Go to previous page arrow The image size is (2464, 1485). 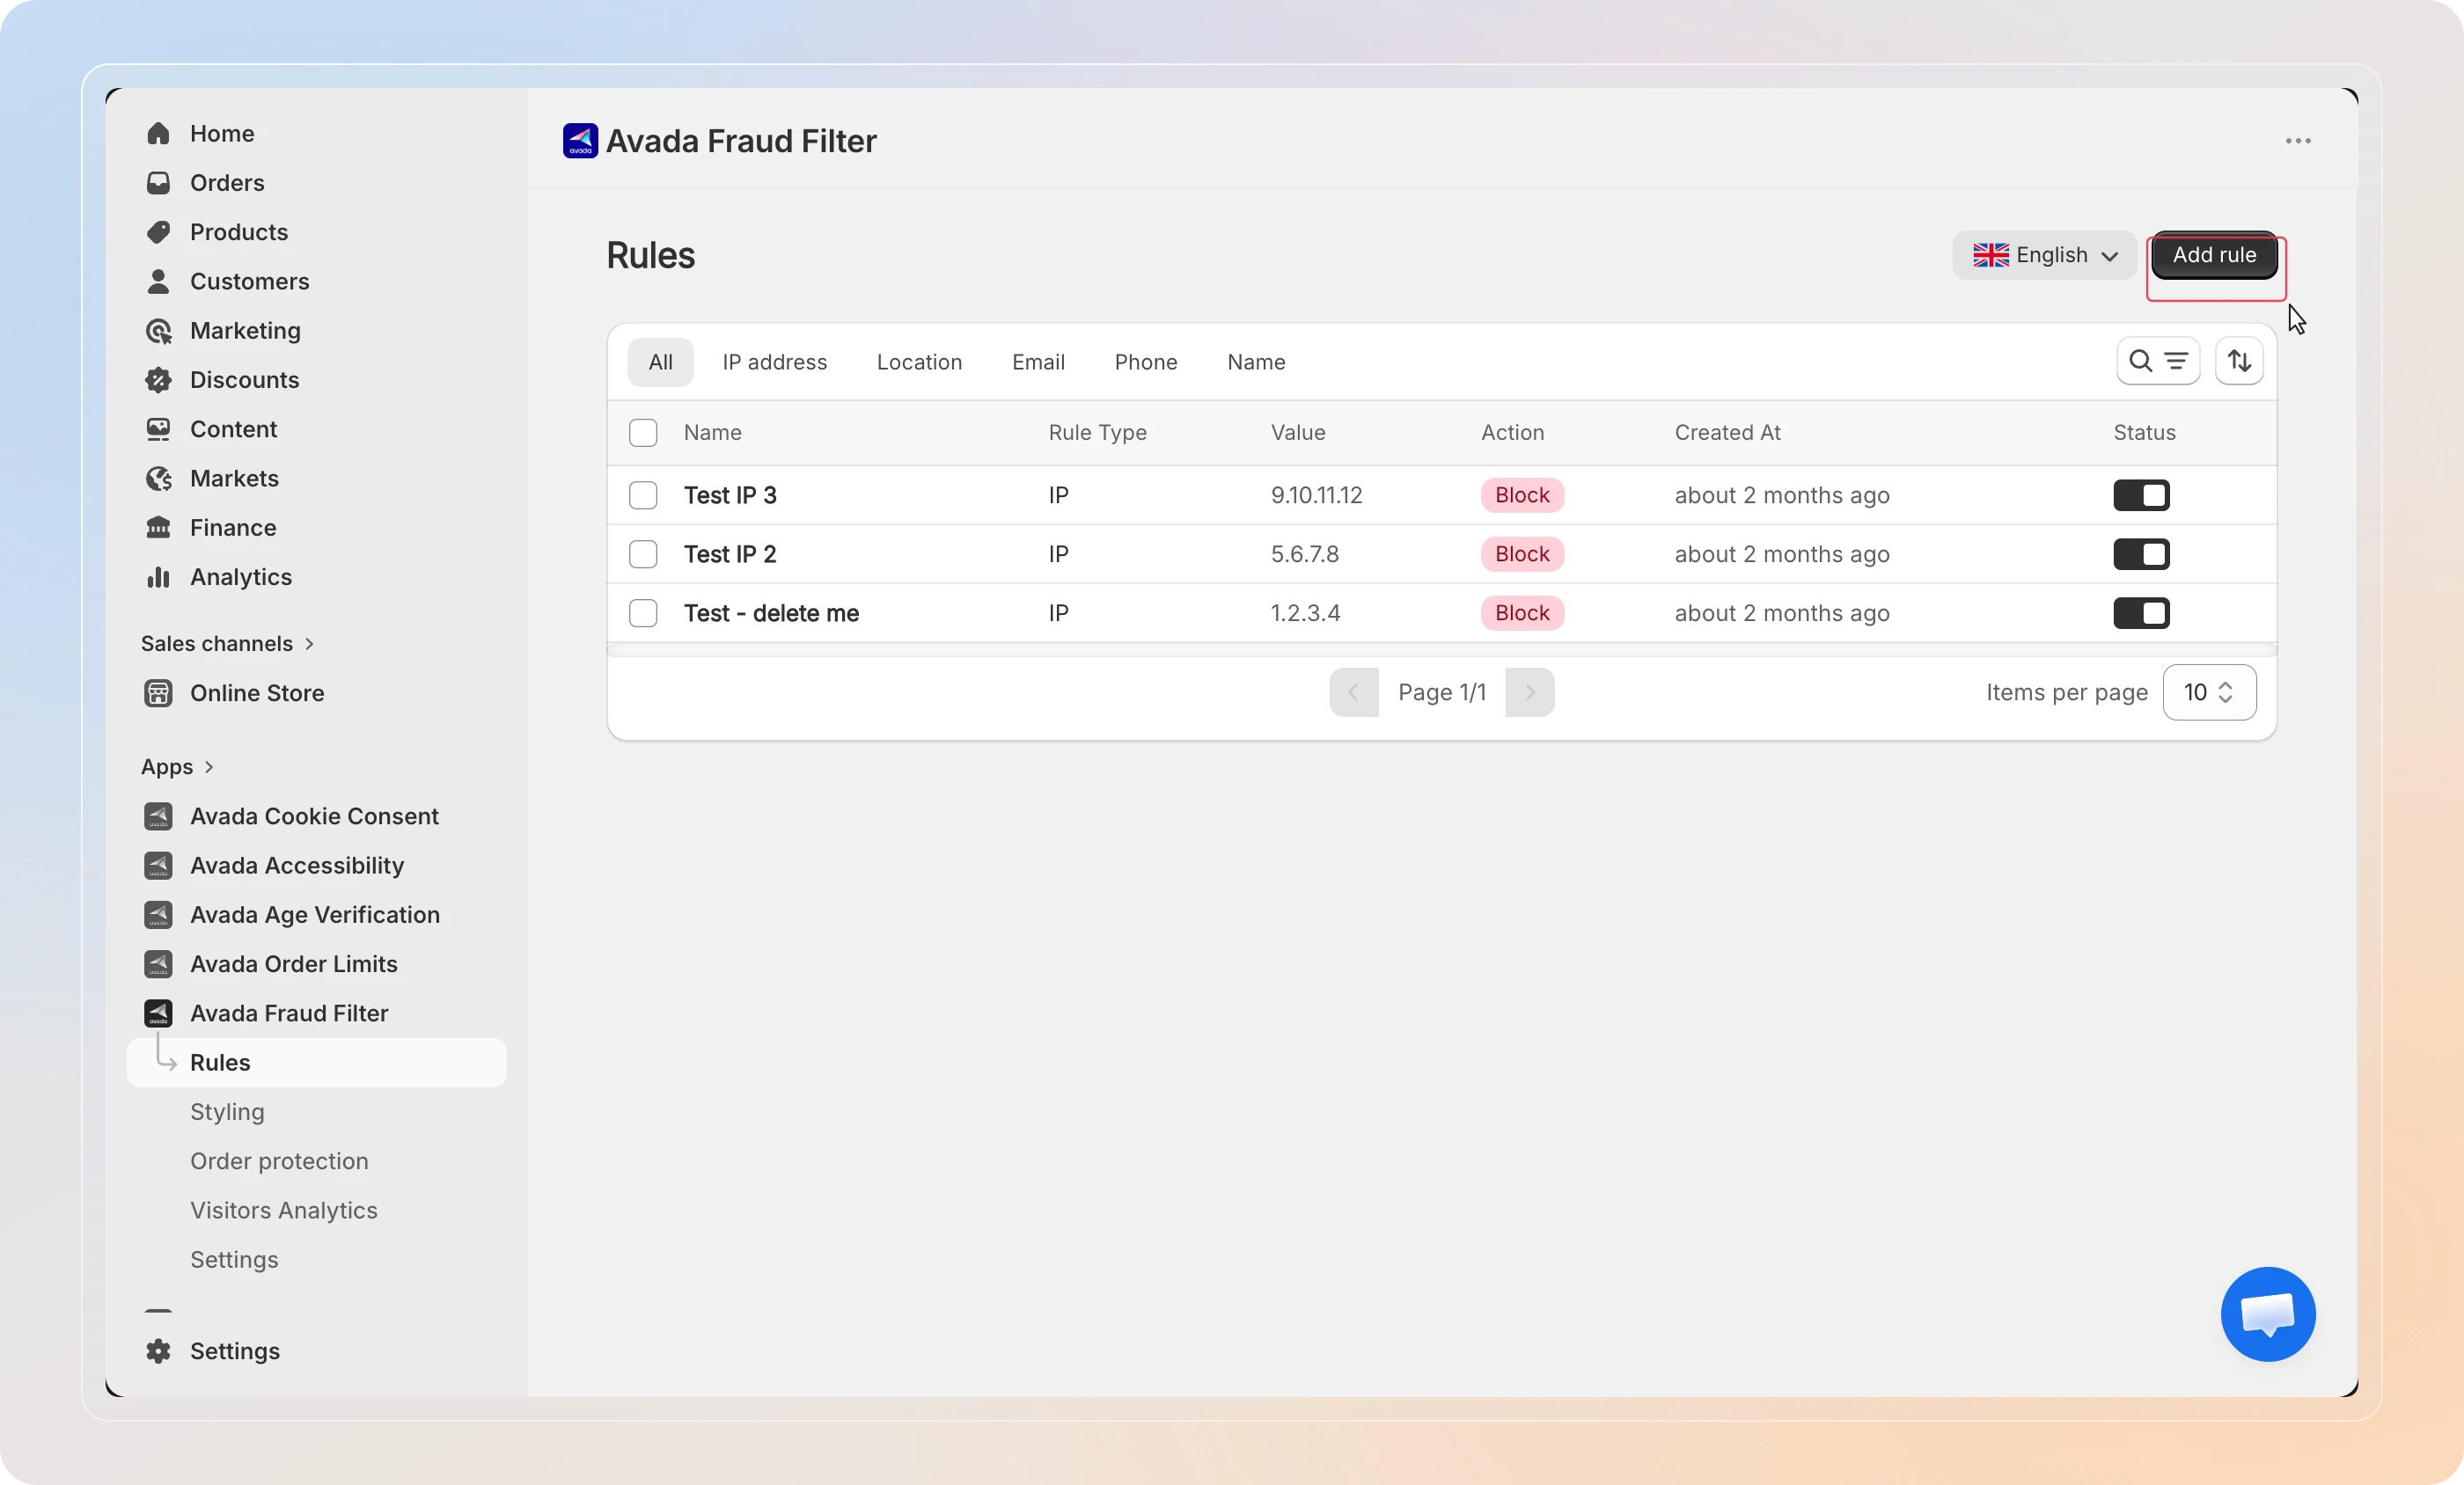coord(1353,692)
